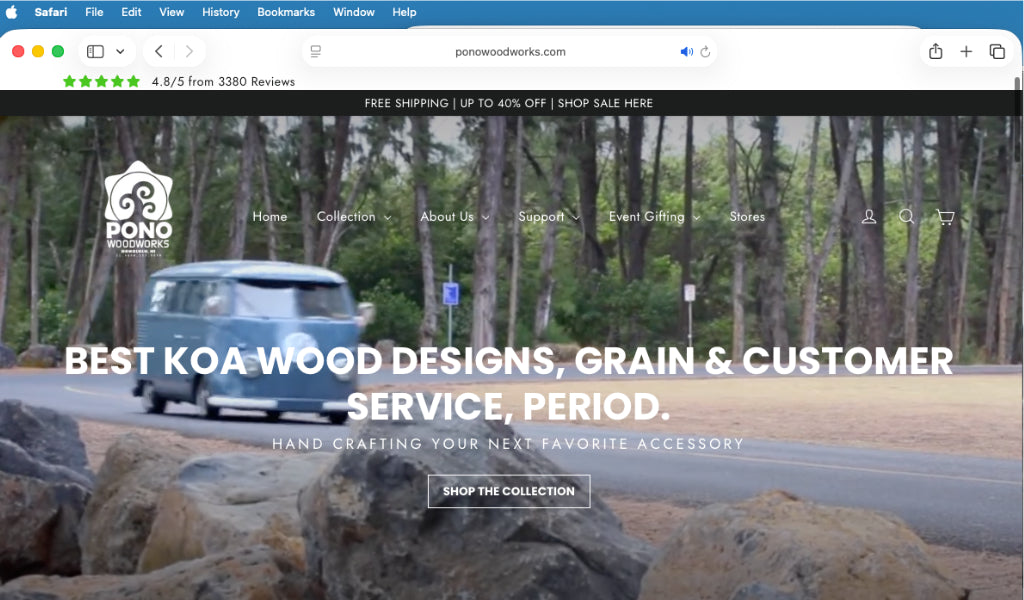
Task: Show the tab overview icon
Action: tap(997, 52)
